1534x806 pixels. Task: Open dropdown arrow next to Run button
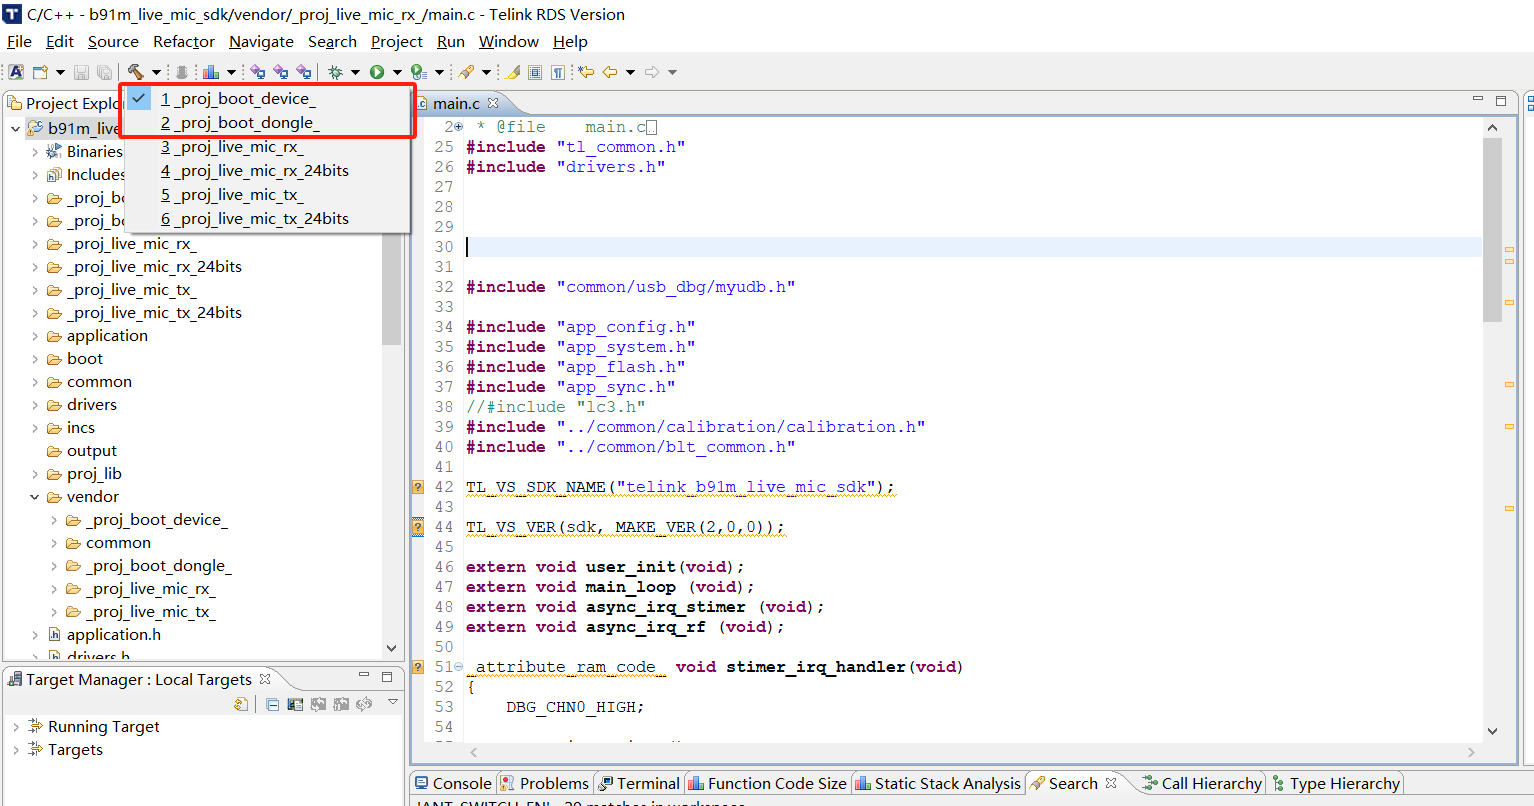pyautogui.click(x=397, y=72)
